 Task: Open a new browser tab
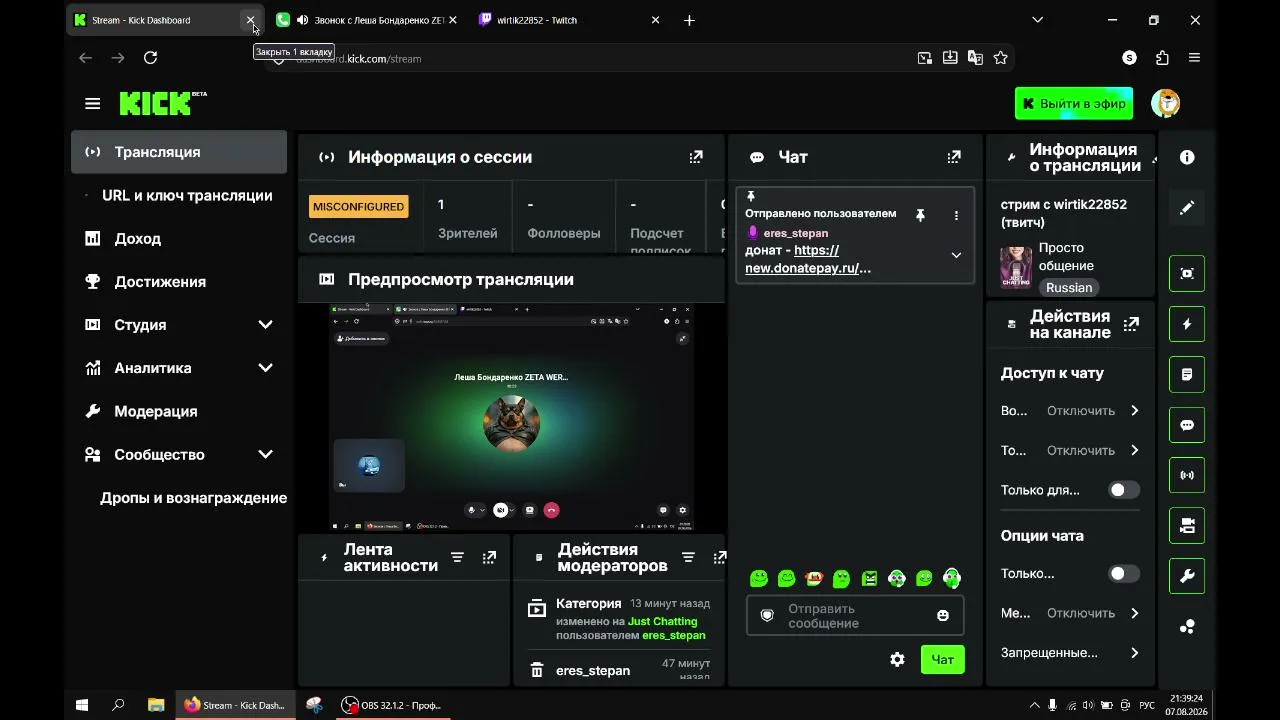click(x=689, y=20)
